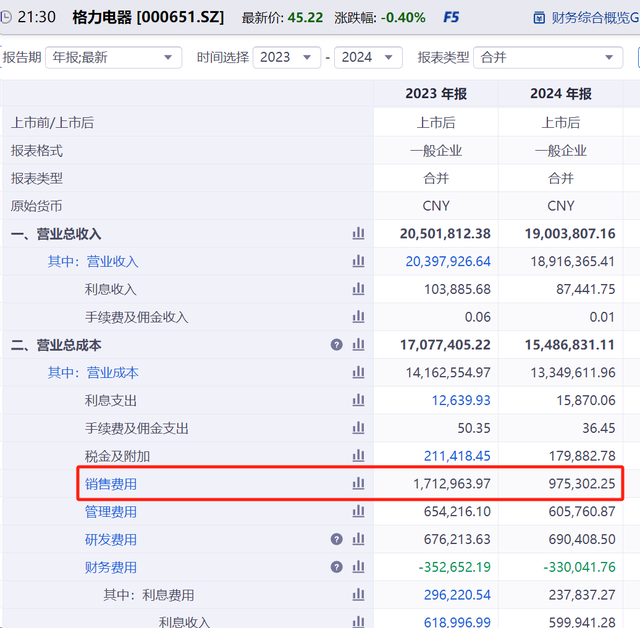Open chart icon for 手续费及佣金支出 row
640x628 pixels.
[x=358, y=428]
